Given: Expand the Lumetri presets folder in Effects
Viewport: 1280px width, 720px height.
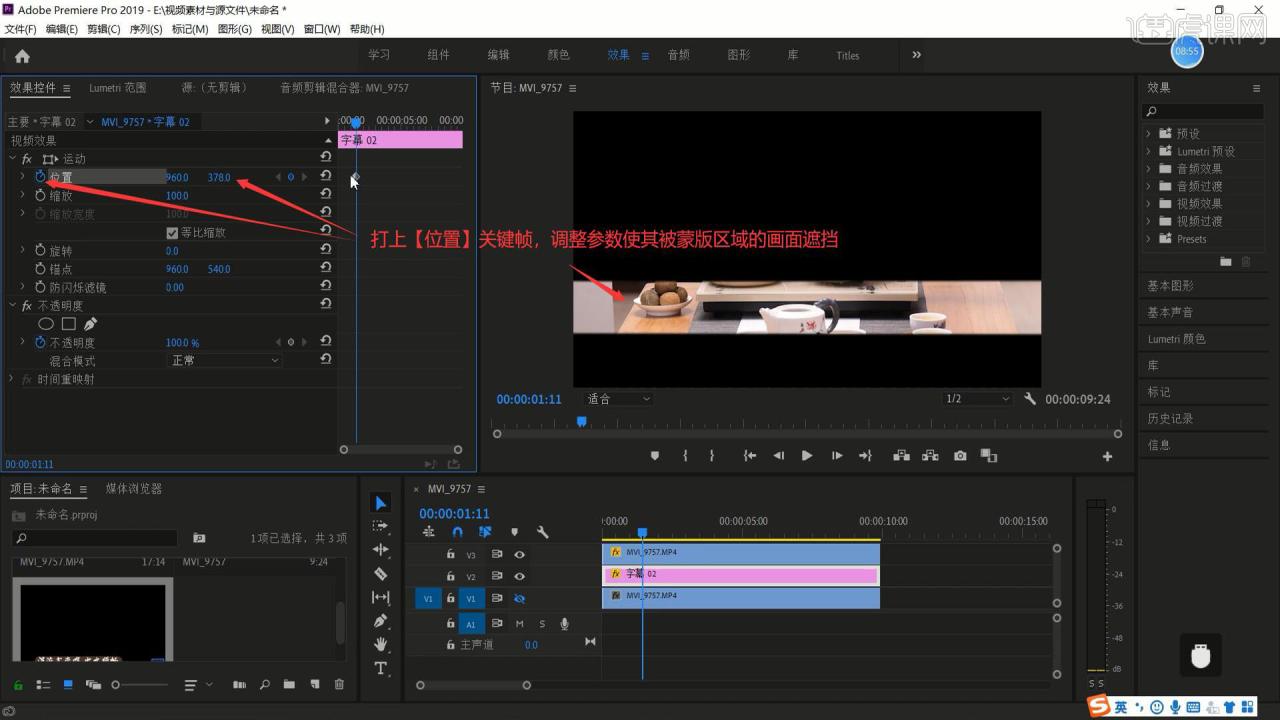Looking at the screenshot, I should [x=1148, y=151].
